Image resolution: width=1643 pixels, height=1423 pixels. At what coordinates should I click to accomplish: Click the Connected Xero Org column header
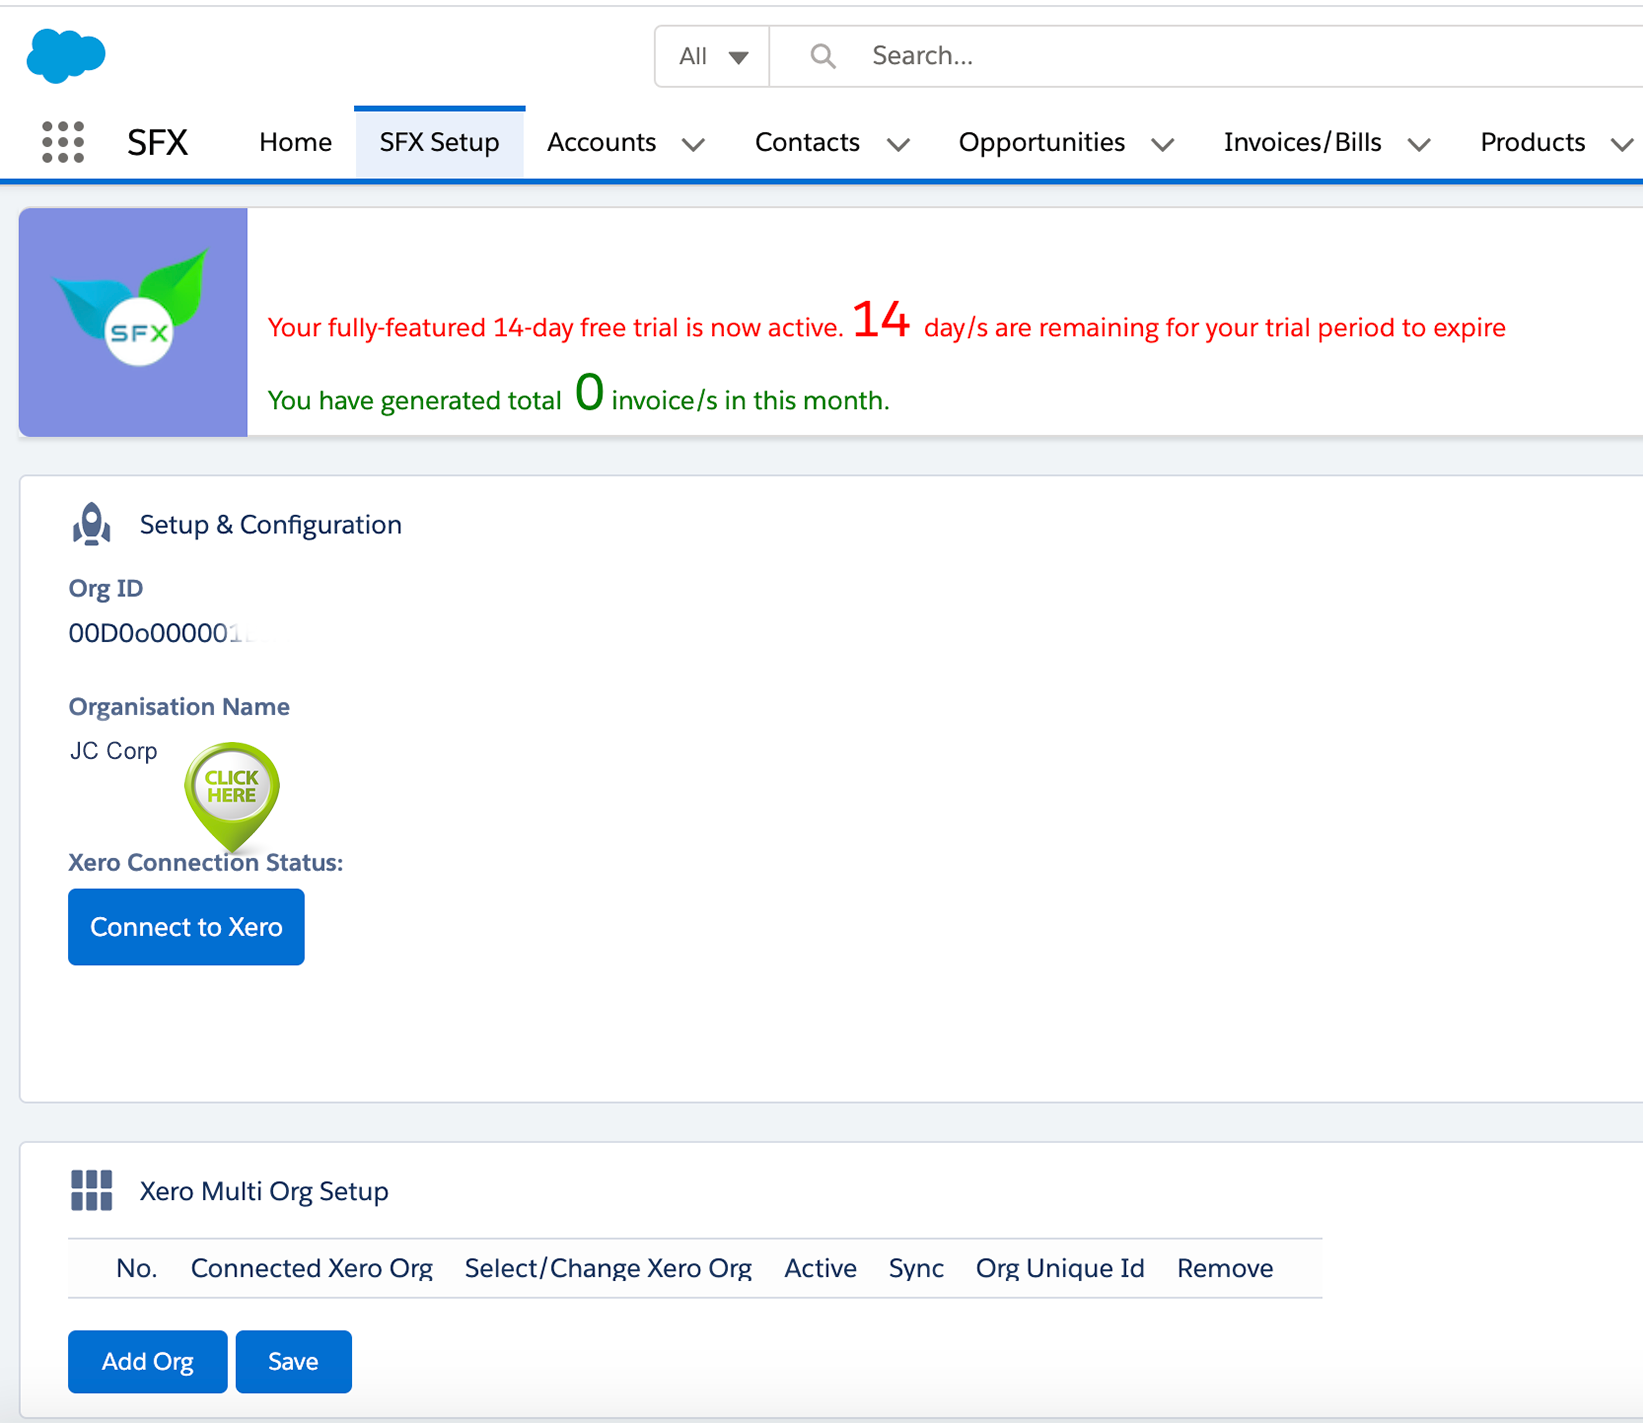click(311, 1268)
